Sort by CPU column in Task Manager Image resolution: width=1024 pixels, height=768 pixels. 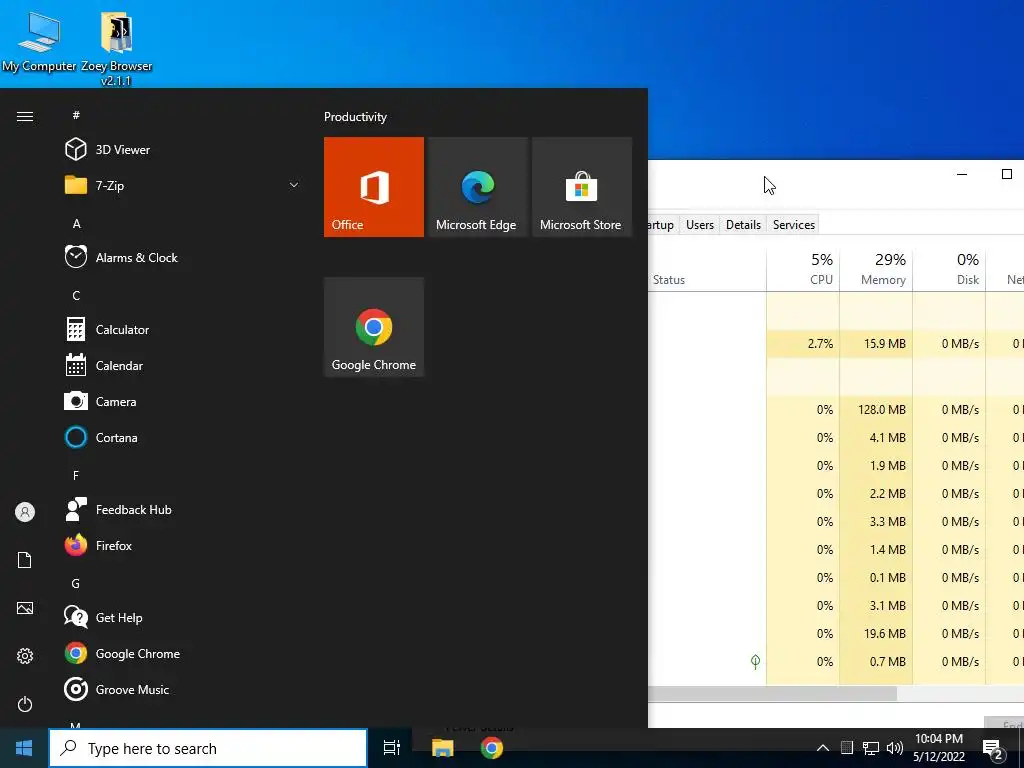[x=803, y=270]
